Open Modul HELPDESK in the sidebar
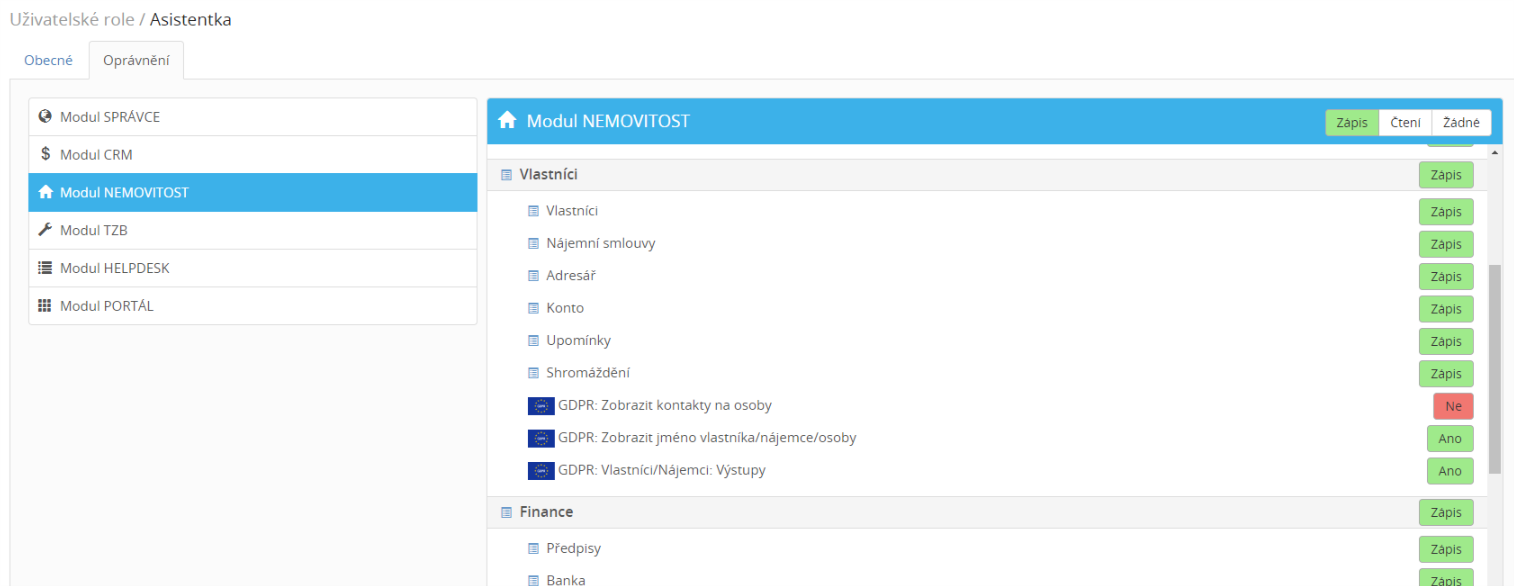The image size is (1514, 586). coord(253,268)
